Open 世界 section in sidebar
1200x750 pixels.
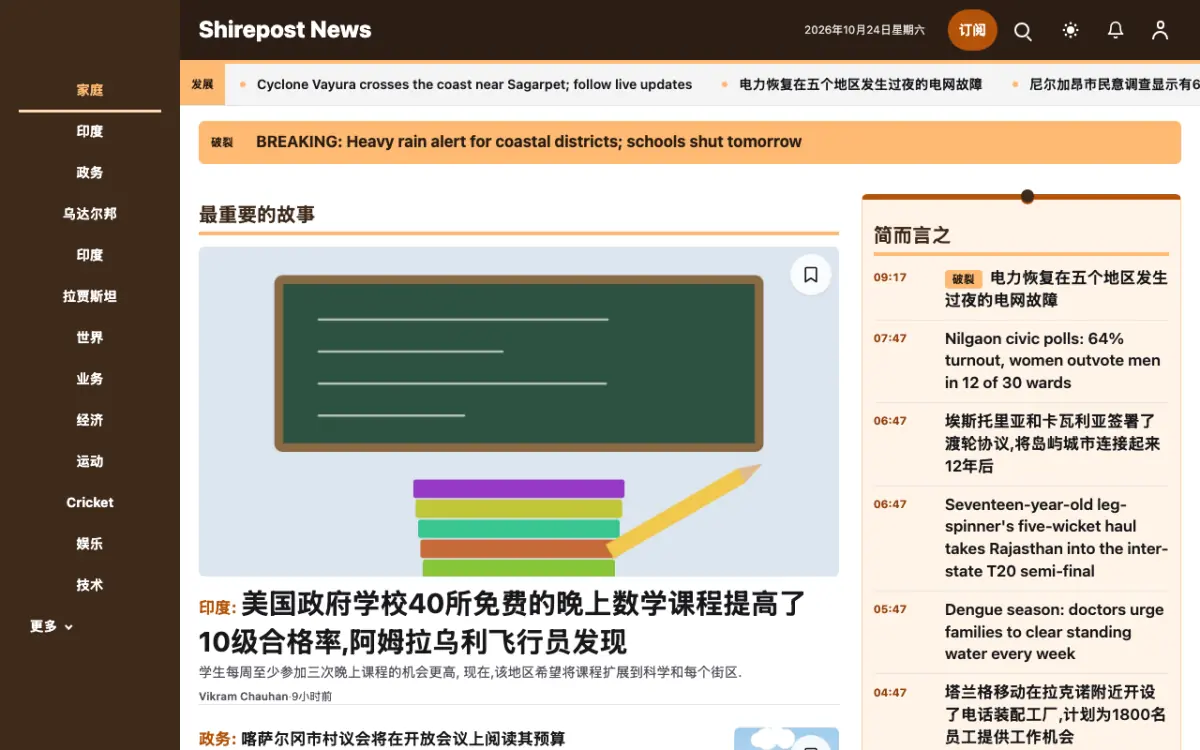90,338
